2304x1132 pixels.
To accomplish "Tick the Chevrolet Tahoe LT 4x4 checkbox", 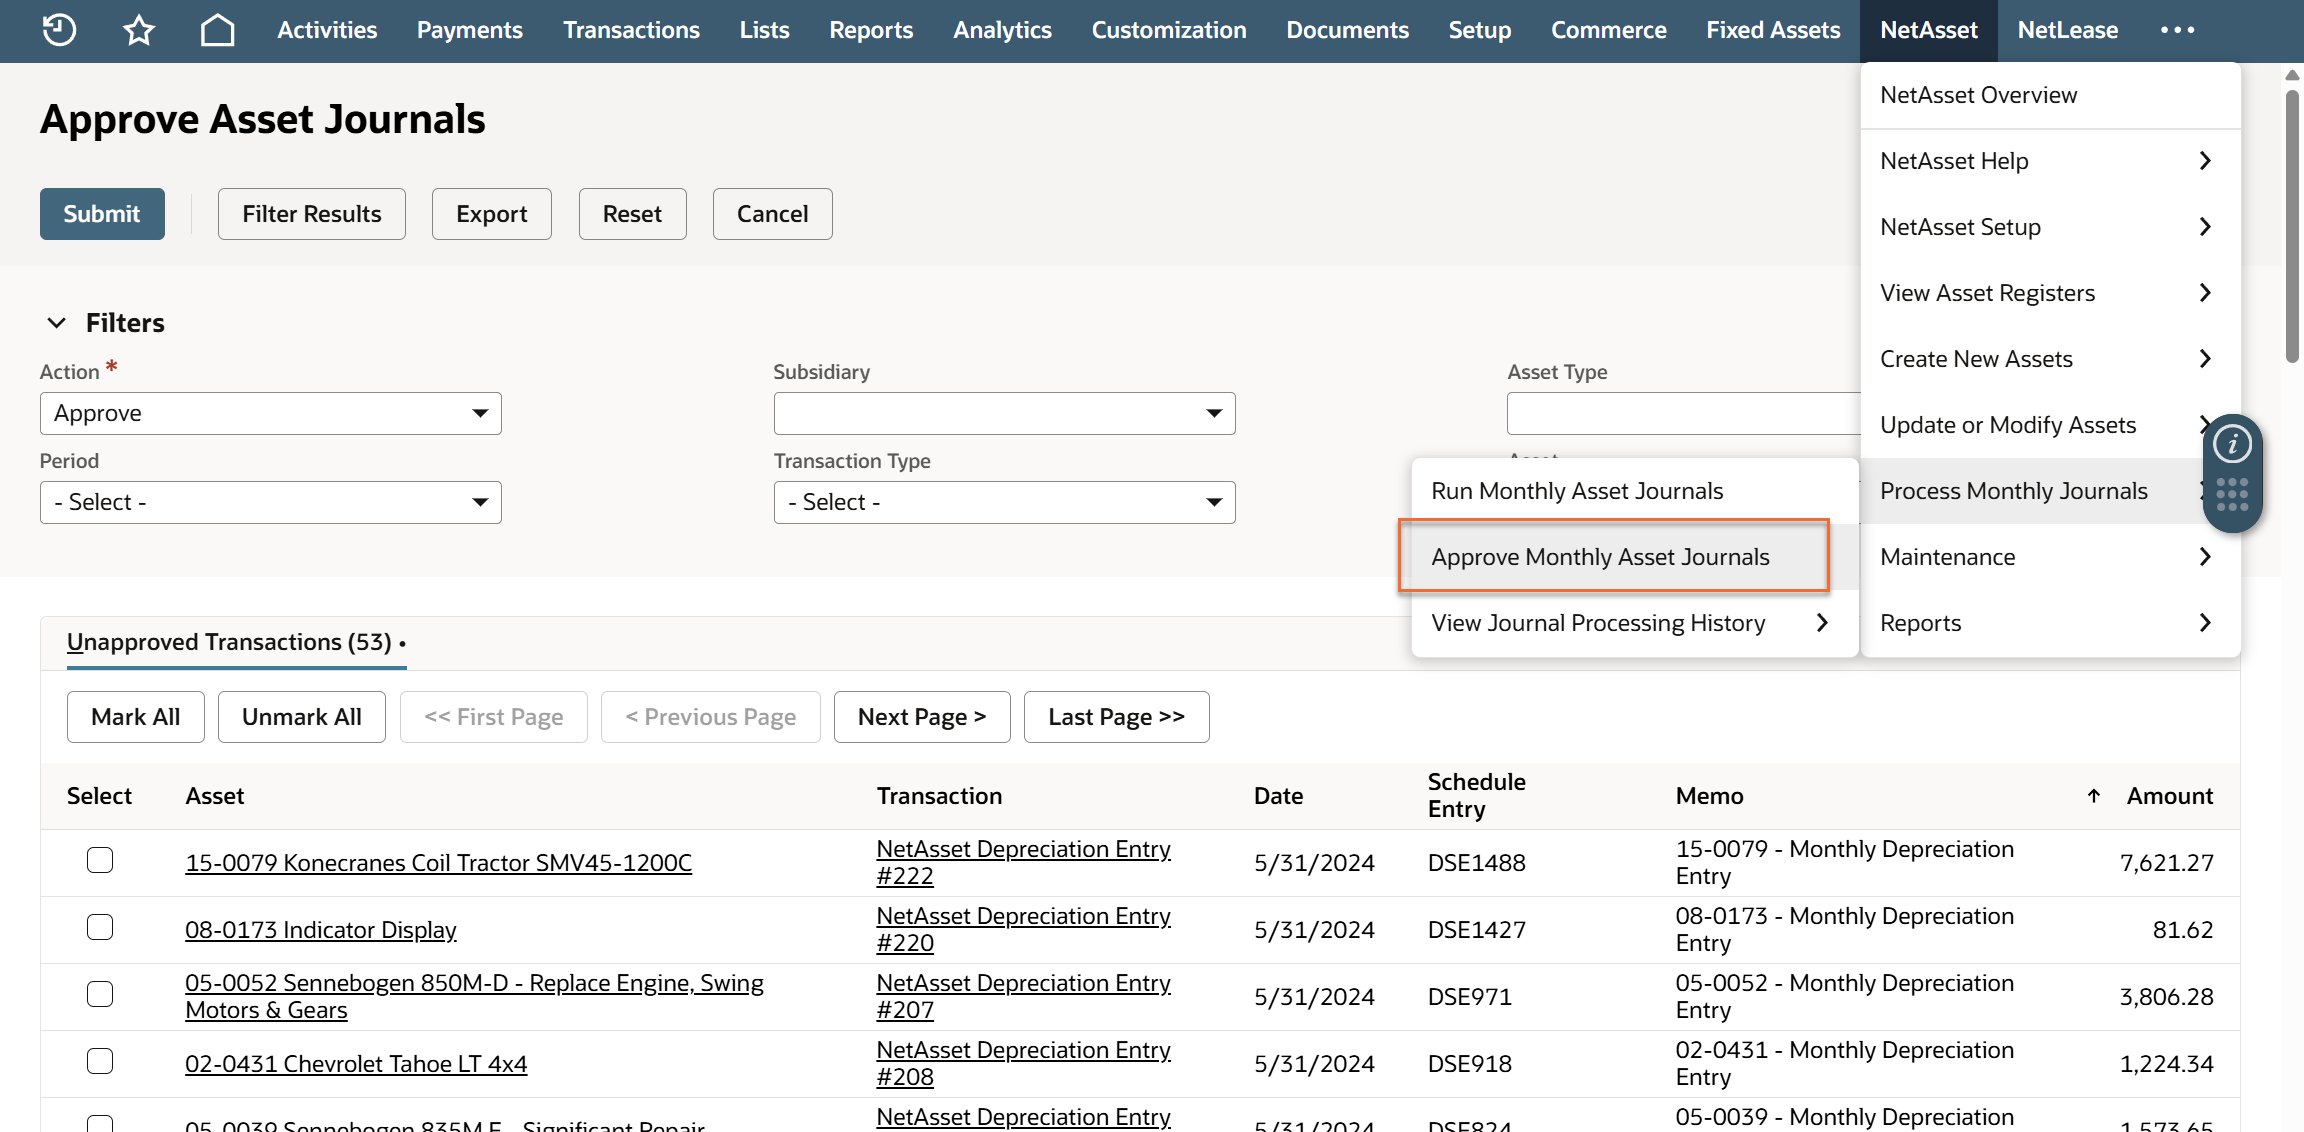I will 100,1061.
